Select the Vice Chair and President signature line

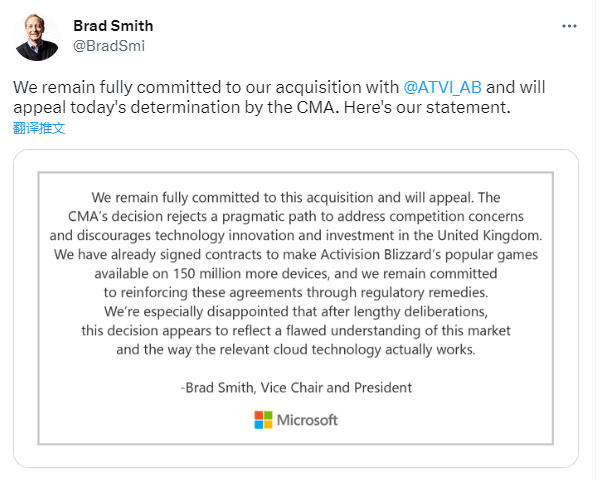[296, 388]
